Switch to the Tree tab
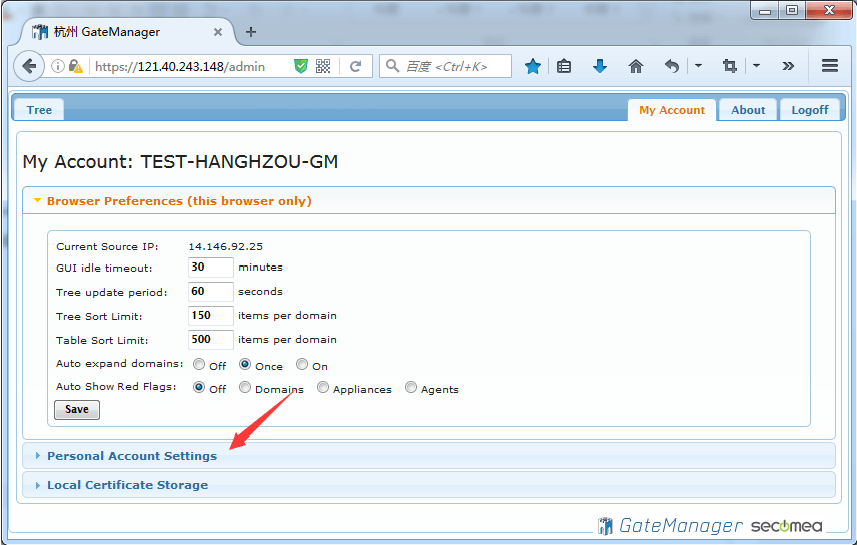This screenshot has height=545, width=857. [x=39, y=110]
